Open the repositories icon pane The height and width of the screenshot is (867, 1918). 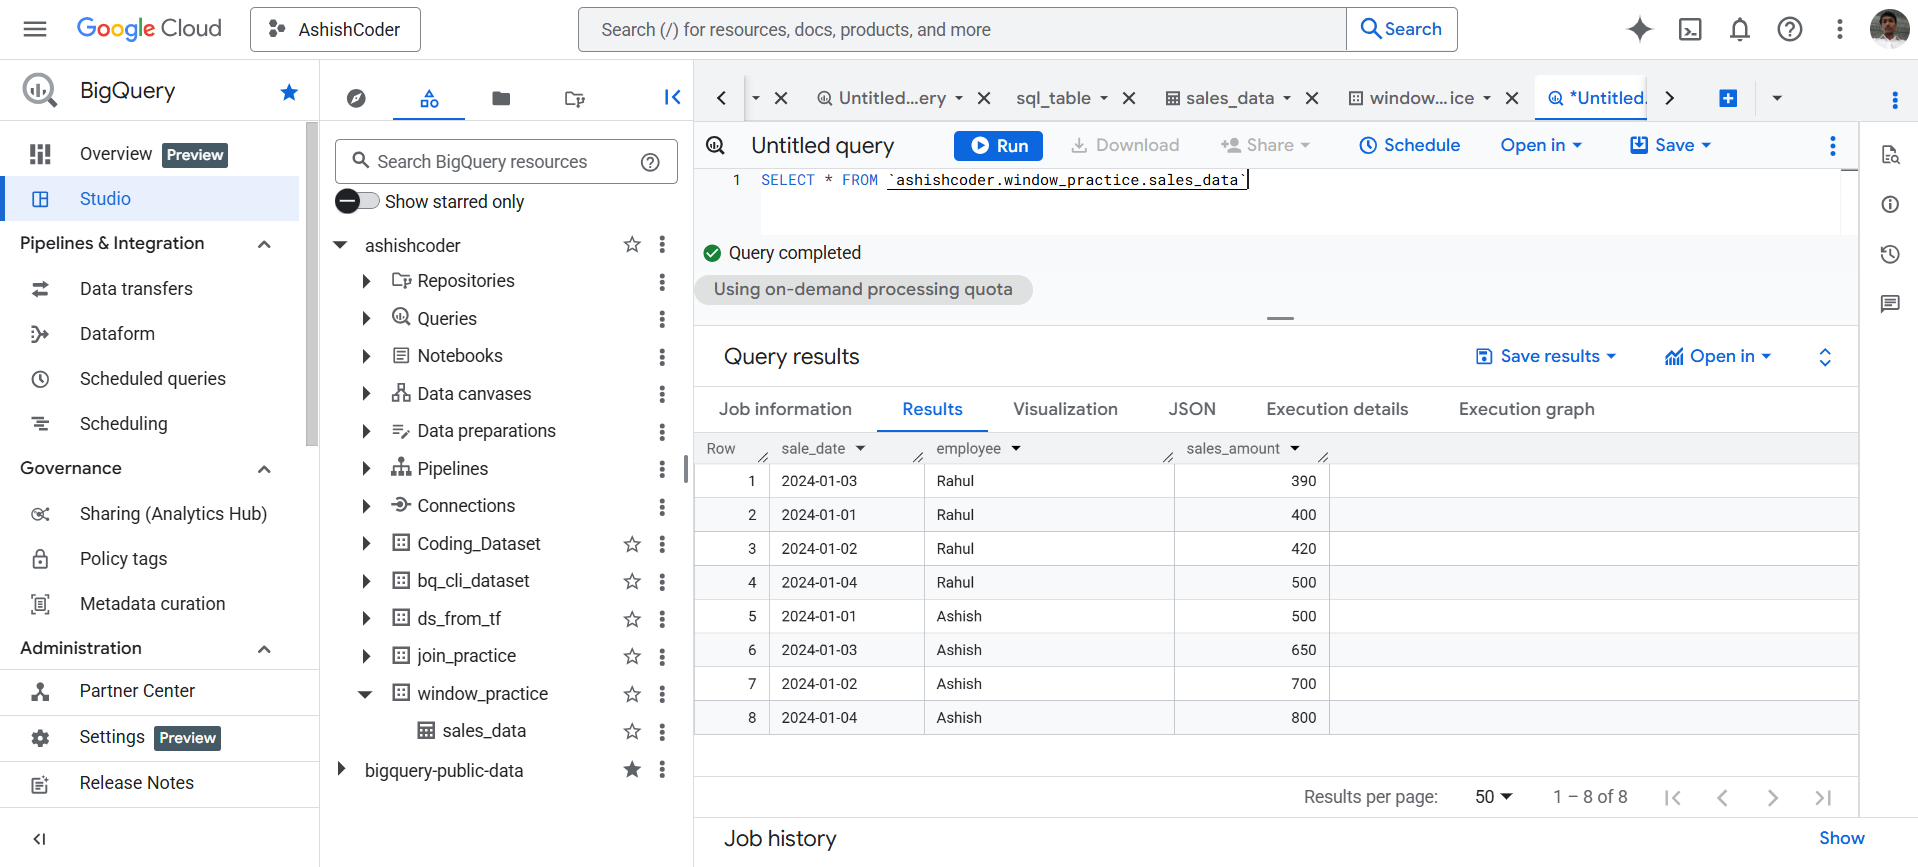[x=574, y=98]
